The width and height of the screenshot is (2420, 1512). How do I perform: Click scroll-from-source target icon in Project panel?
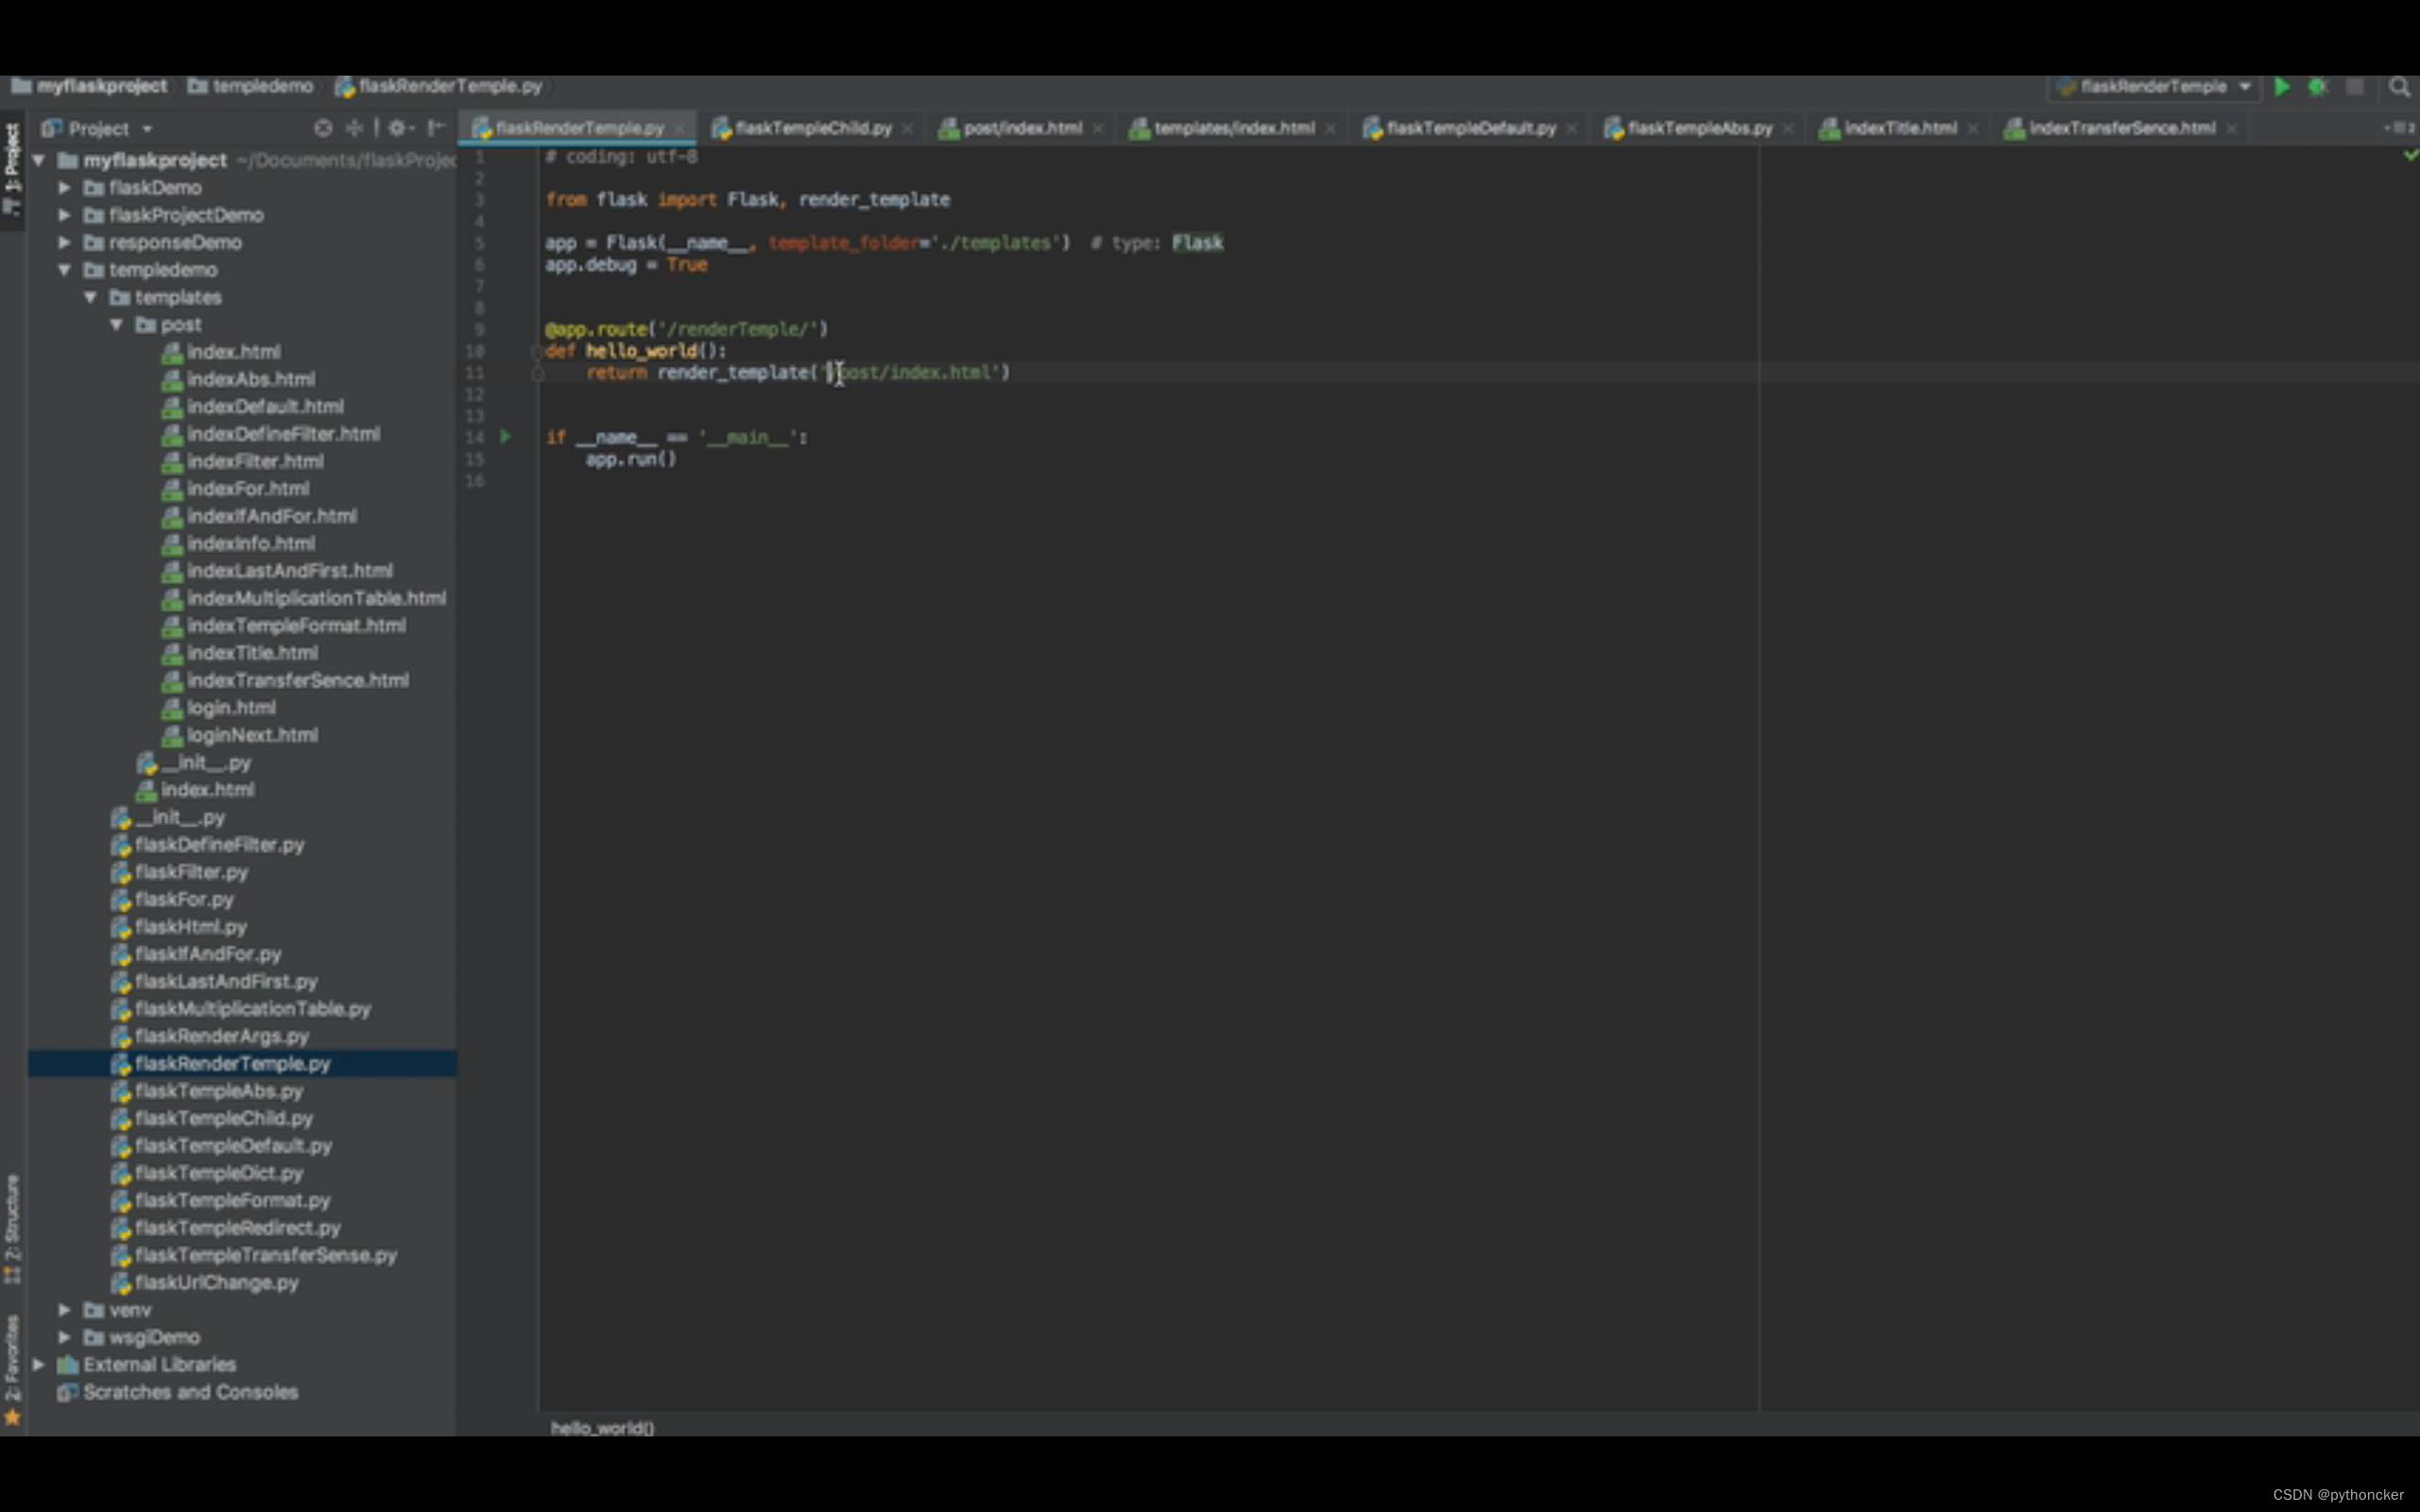(x=323, y=128)
